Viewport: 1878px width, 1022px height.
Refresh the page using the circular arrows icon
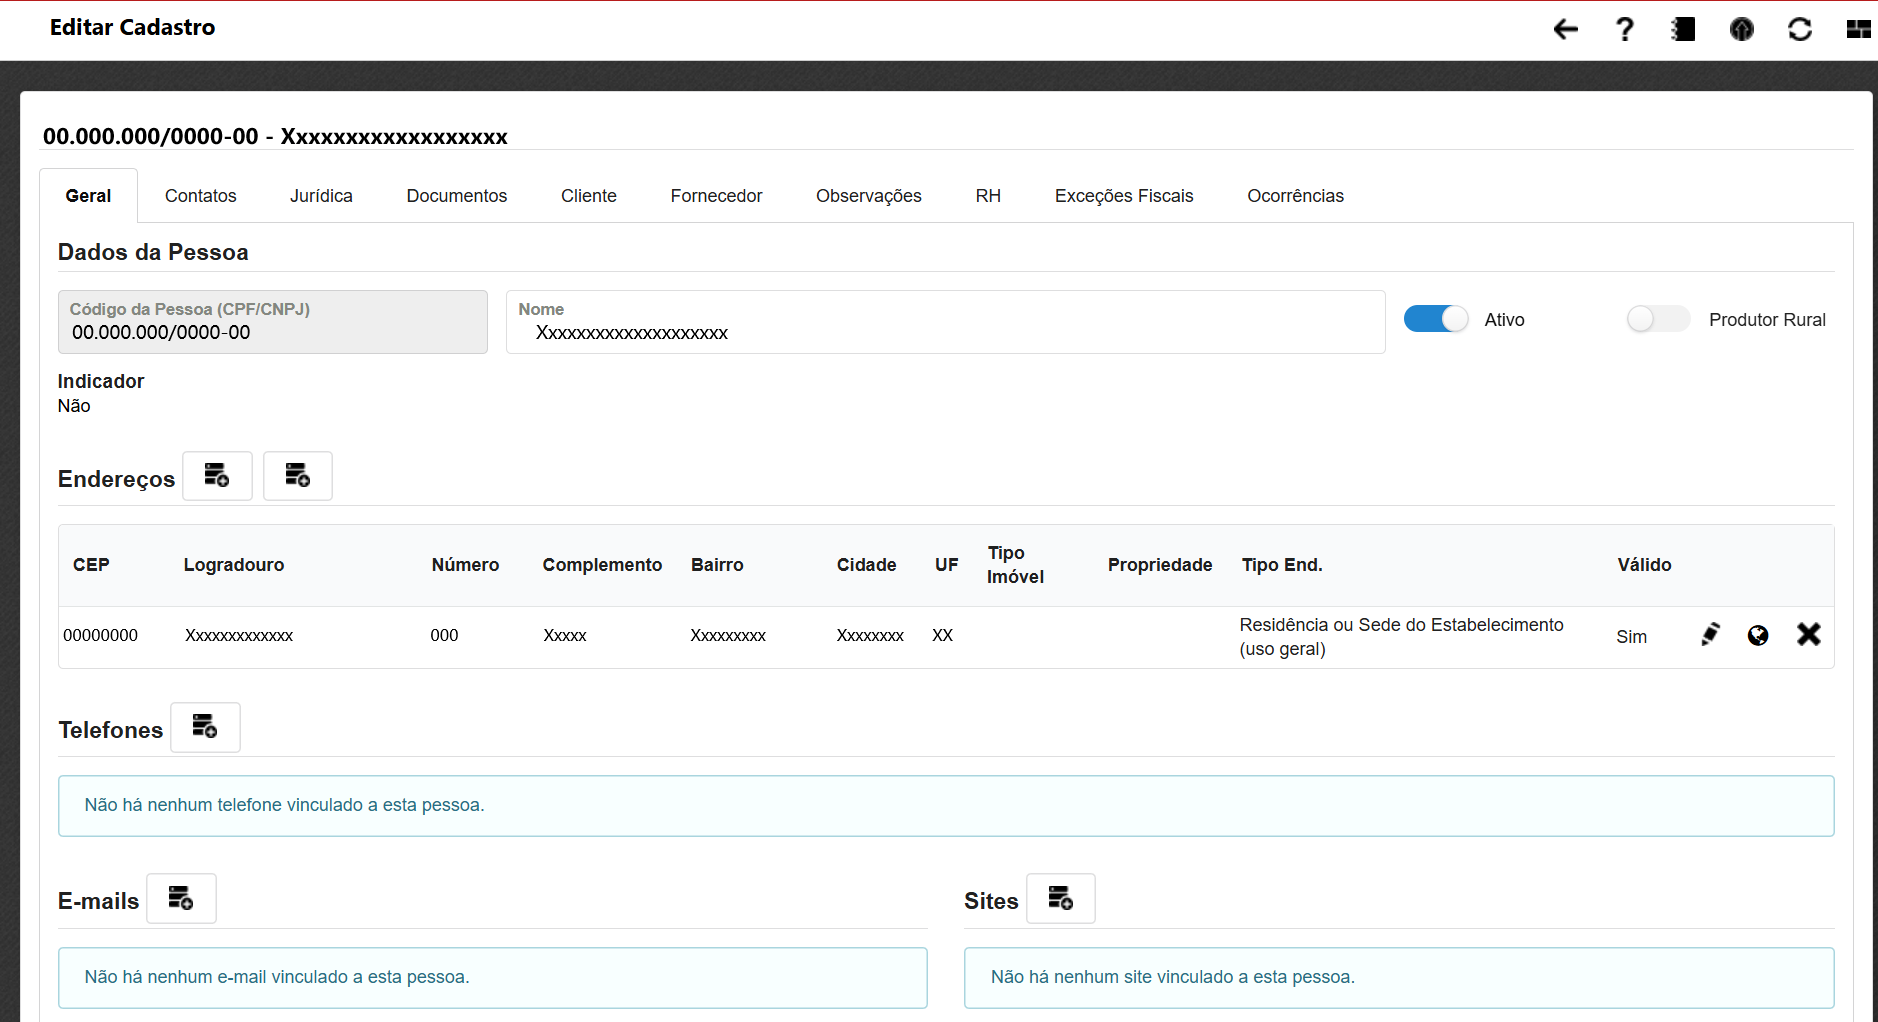[1800, 30]
